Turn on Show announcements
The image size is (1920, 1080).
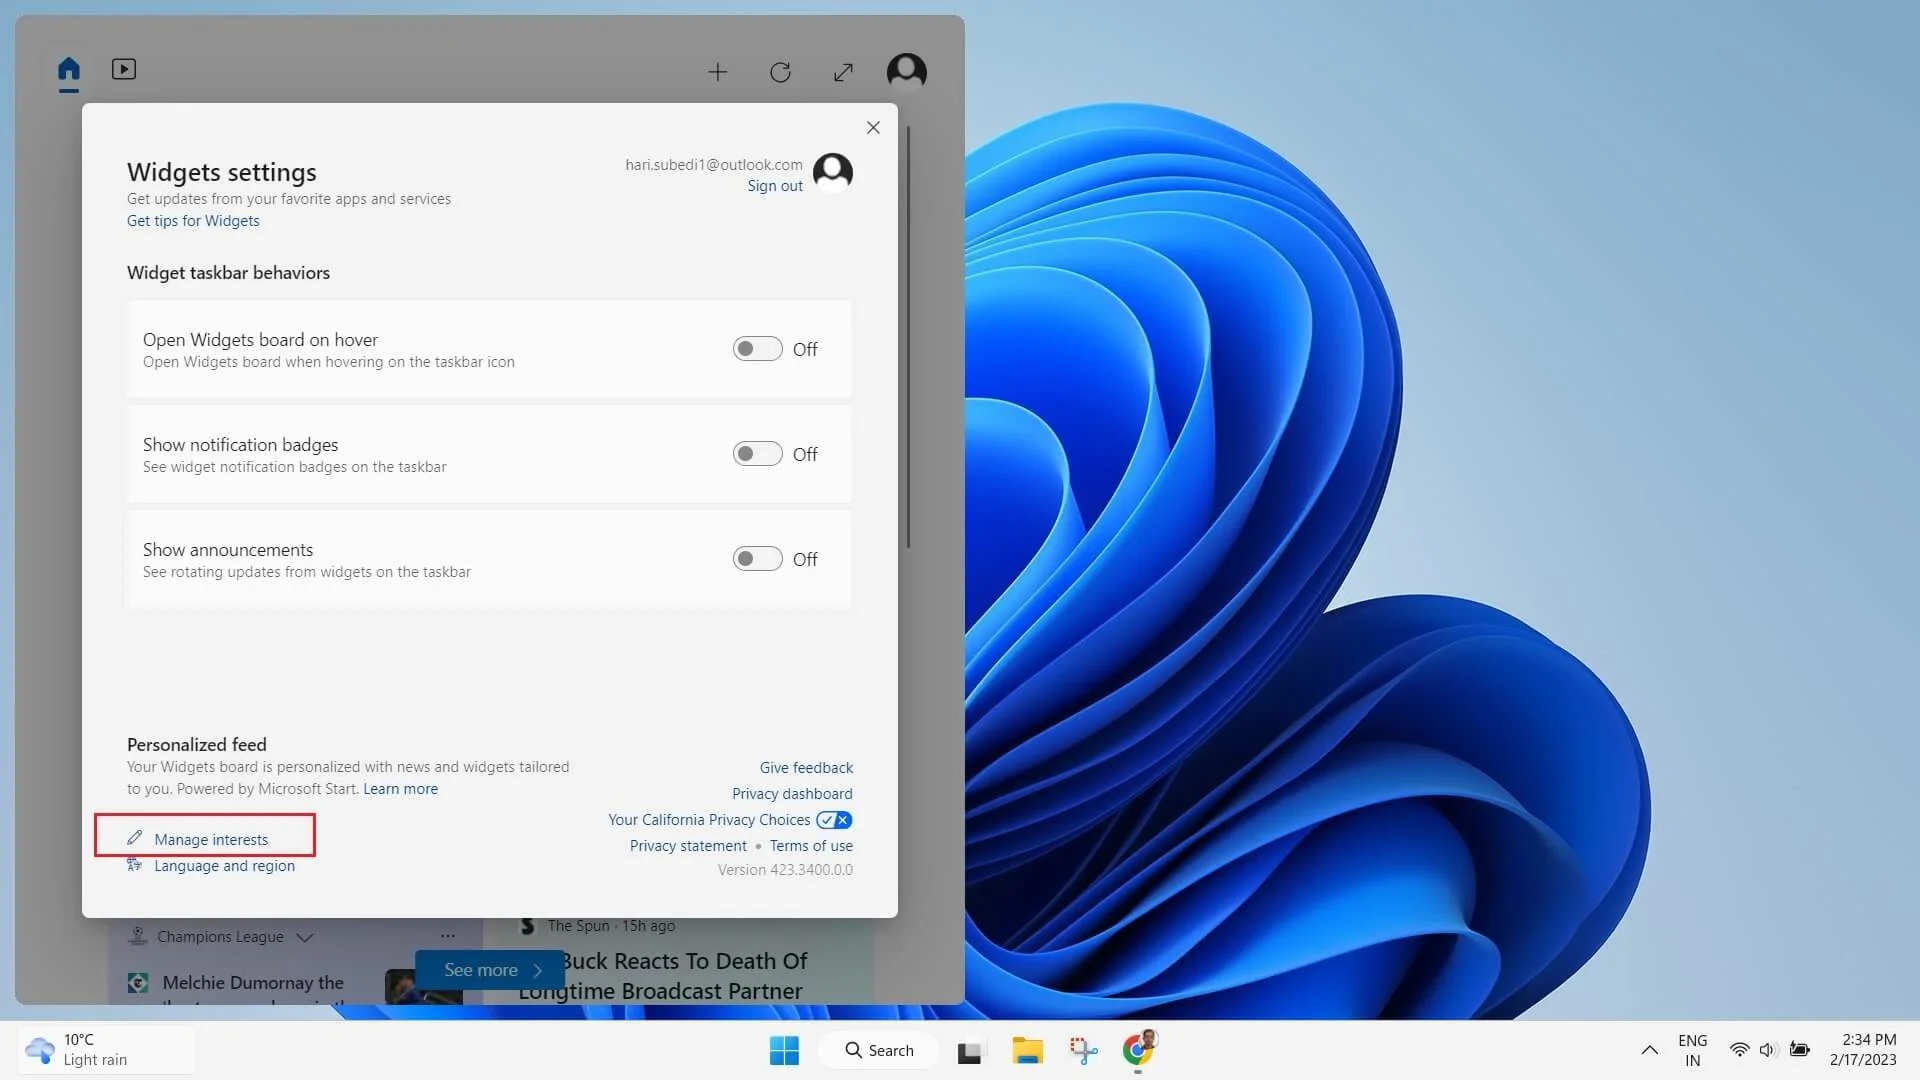[757, 558]
